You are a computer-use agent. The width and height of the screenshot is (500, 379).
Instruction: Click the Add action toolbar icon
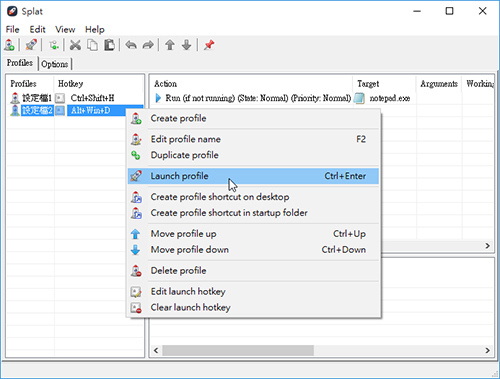(54, 45)
